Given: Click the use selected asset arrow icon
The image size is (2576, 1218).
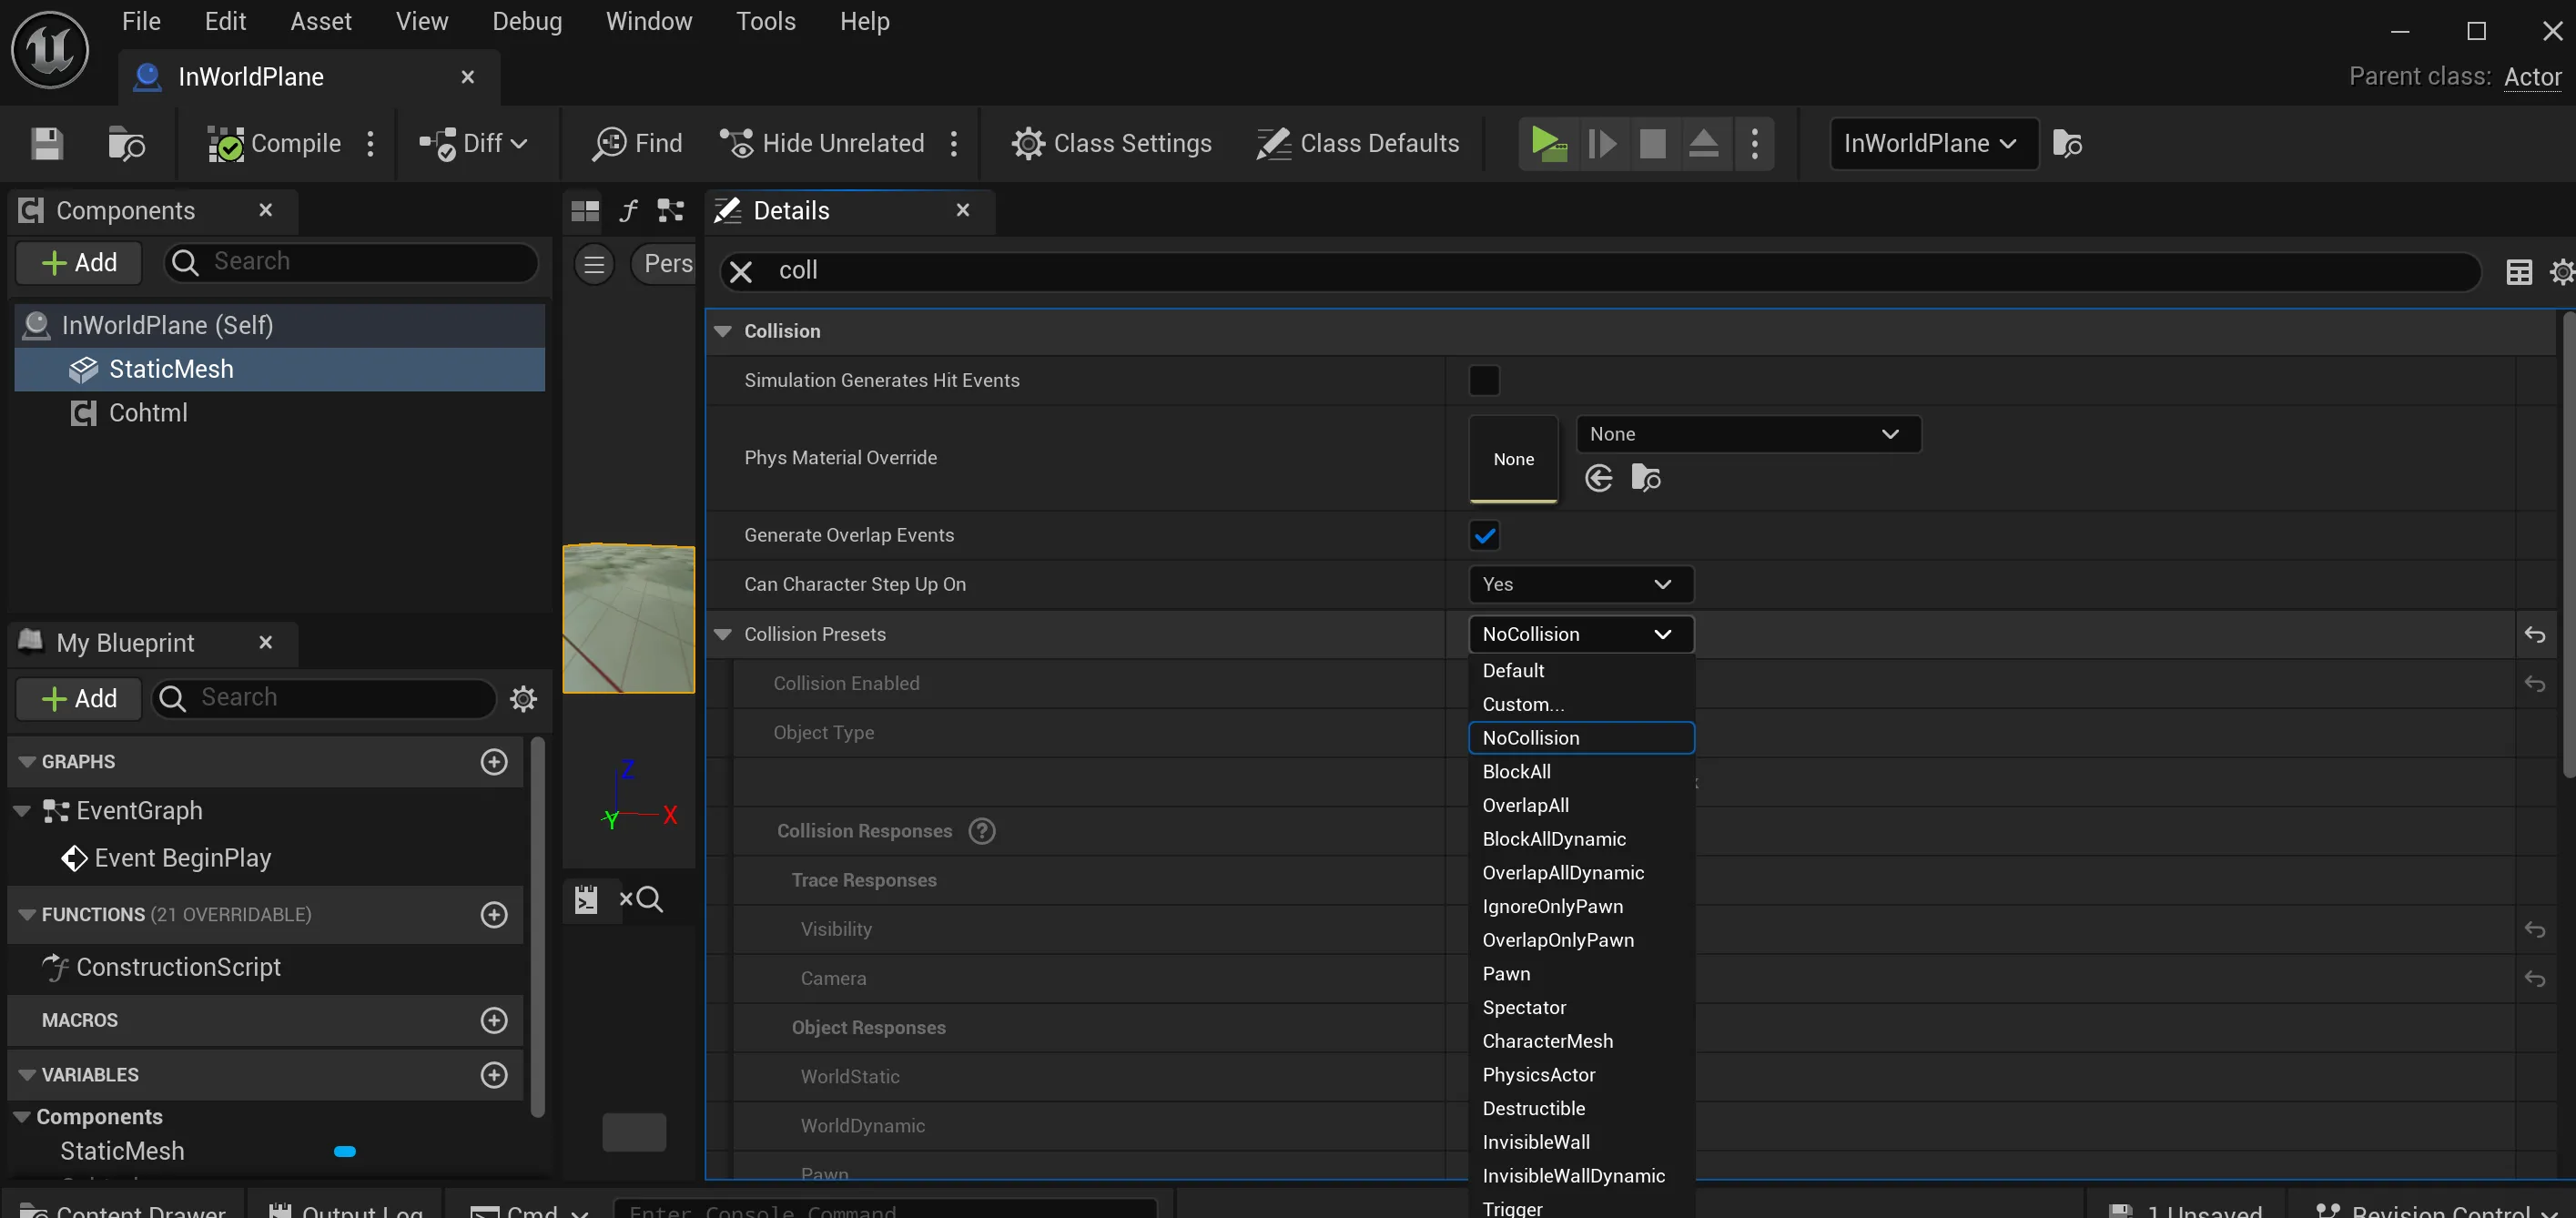Looking at the screenshot, I should pyautogui.click(x=1598, y=479).
